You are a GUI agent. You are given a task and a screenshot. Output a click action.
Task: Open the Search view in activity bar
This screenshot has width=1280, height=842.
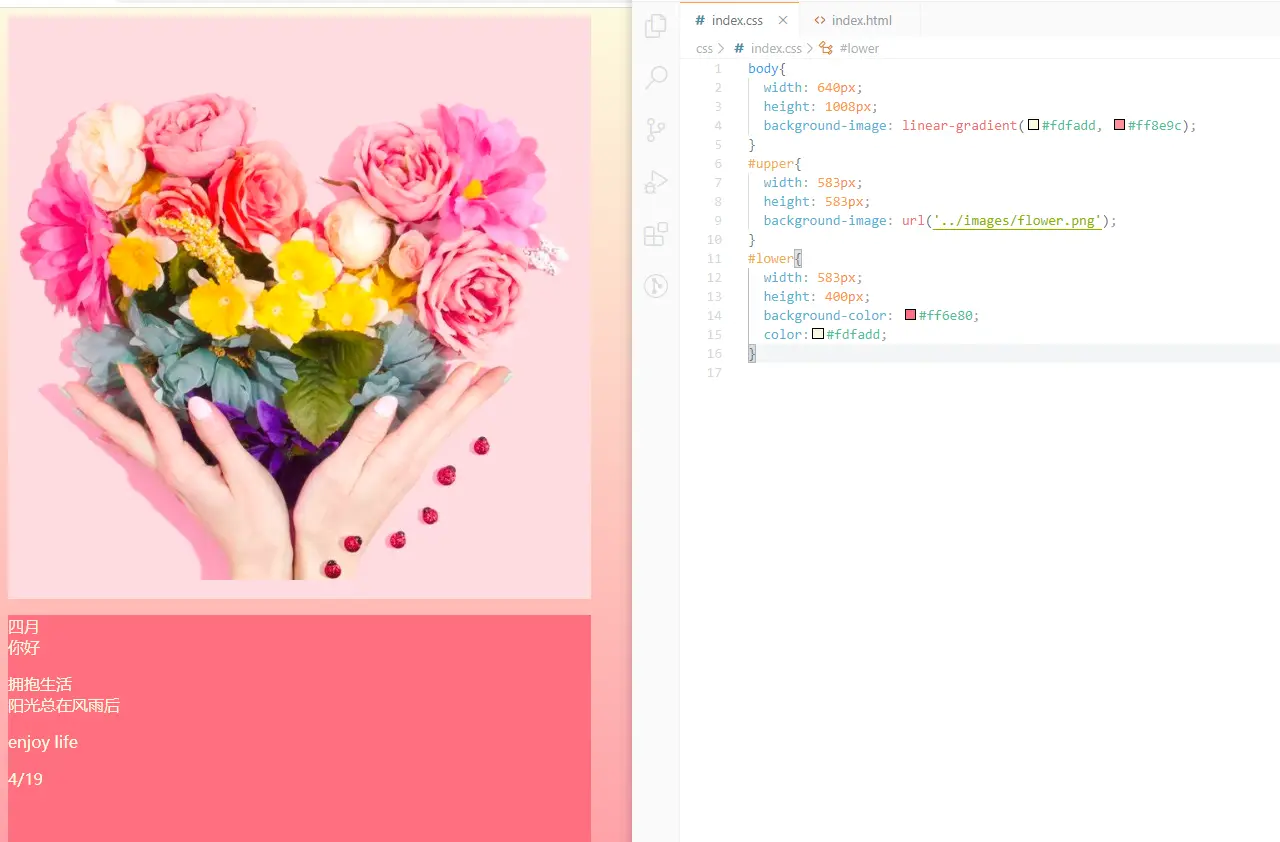[x=656, y=78]
